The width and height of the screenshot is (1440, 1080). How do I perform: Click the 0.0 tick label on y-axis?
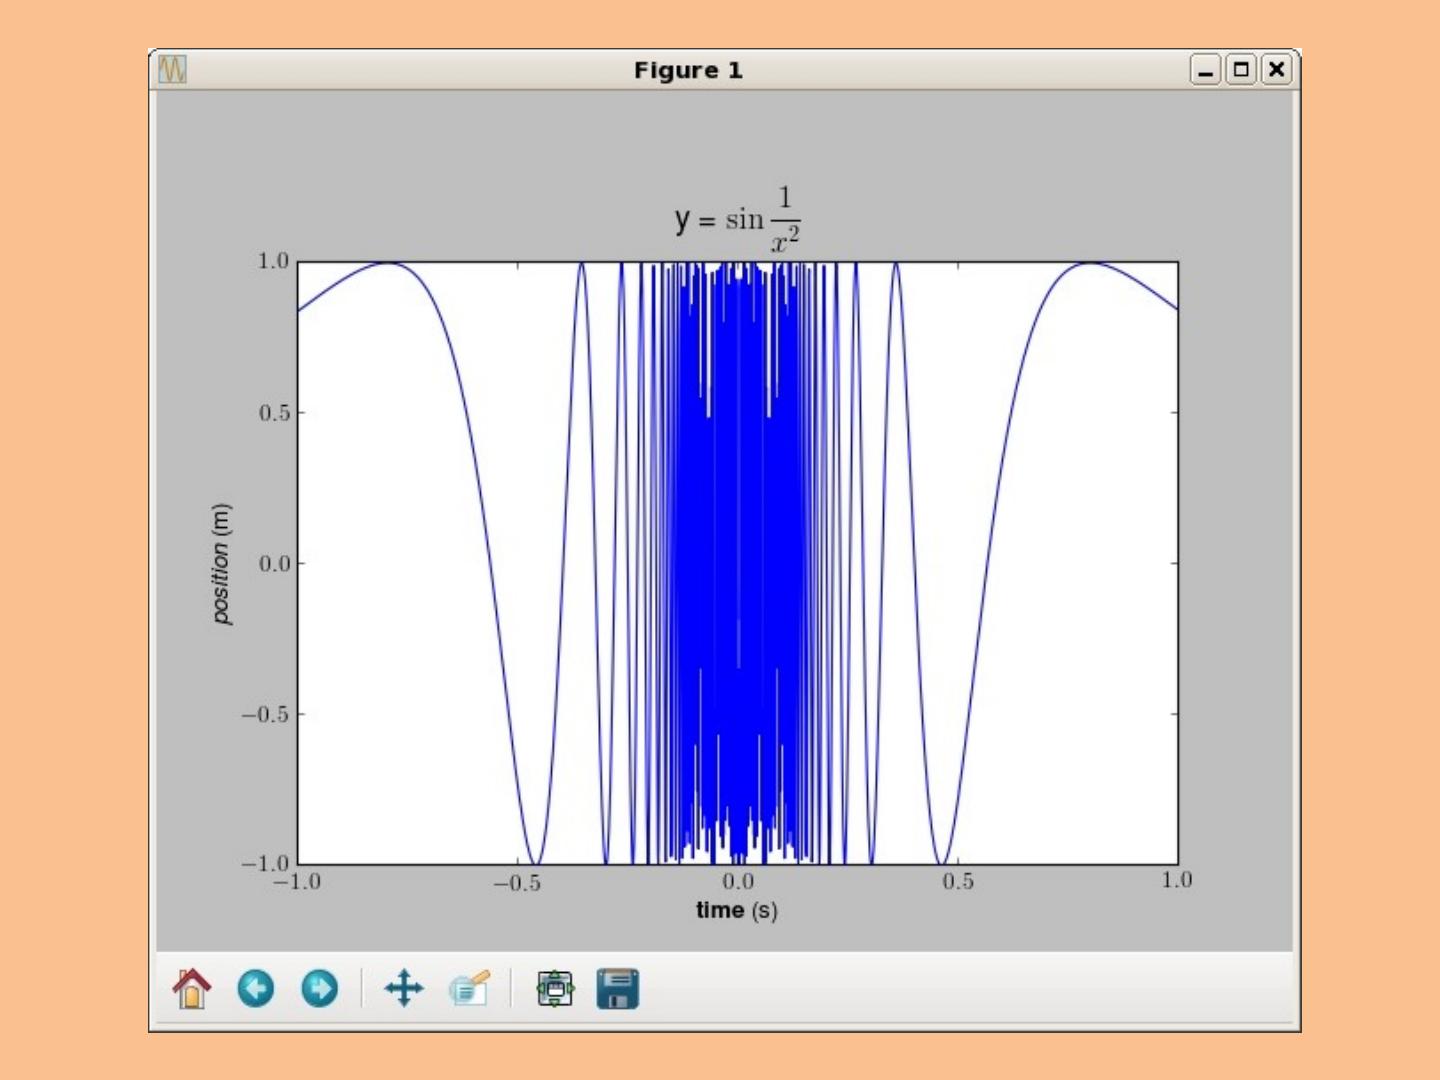[x=274, y=564]
